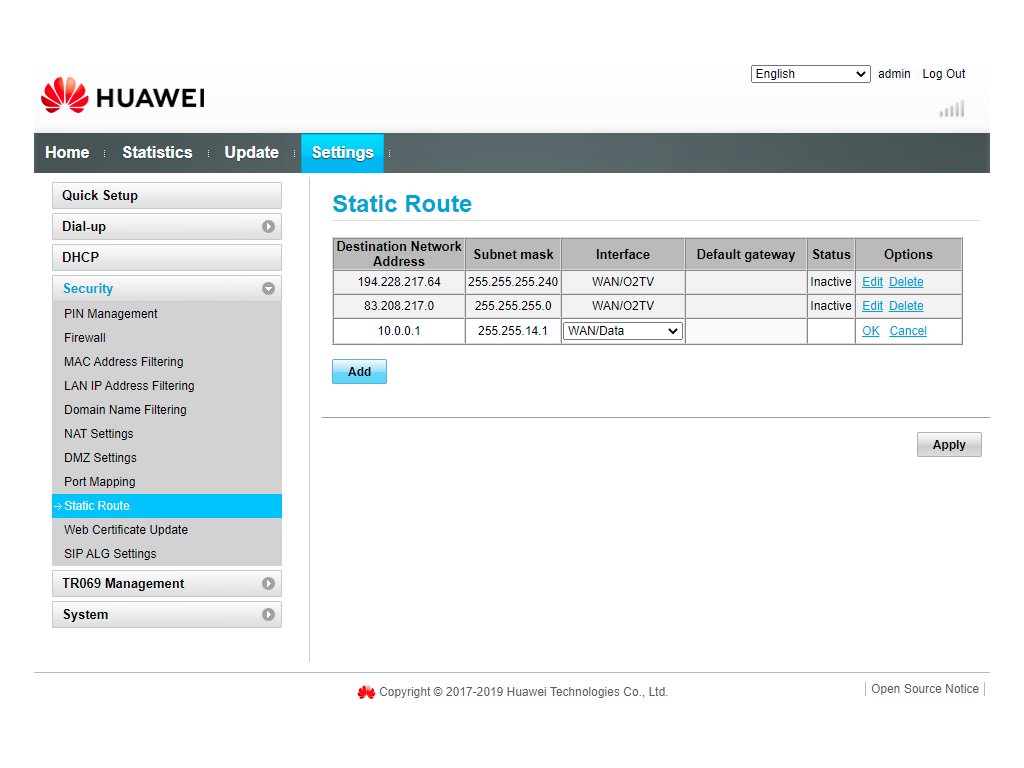Expand the TR069 Management arrow

(268, 584)
